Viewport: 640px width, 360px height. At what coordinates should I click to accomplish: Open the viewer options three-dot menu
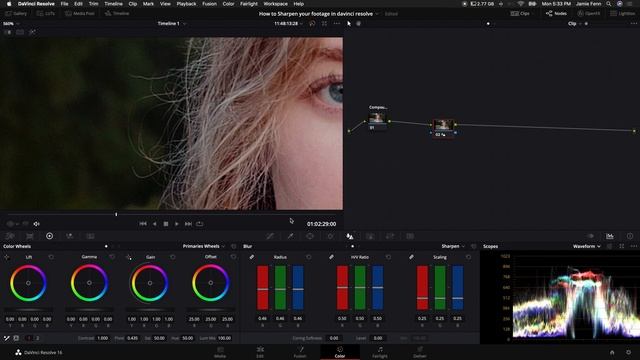tap(337, 24)
